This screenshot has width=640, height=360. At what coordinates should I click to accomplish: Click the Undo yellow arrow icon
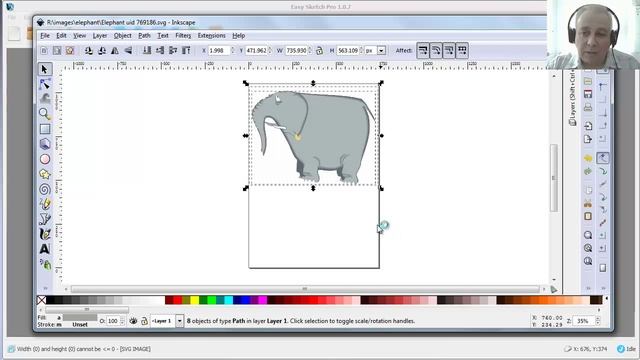(588, 158)
